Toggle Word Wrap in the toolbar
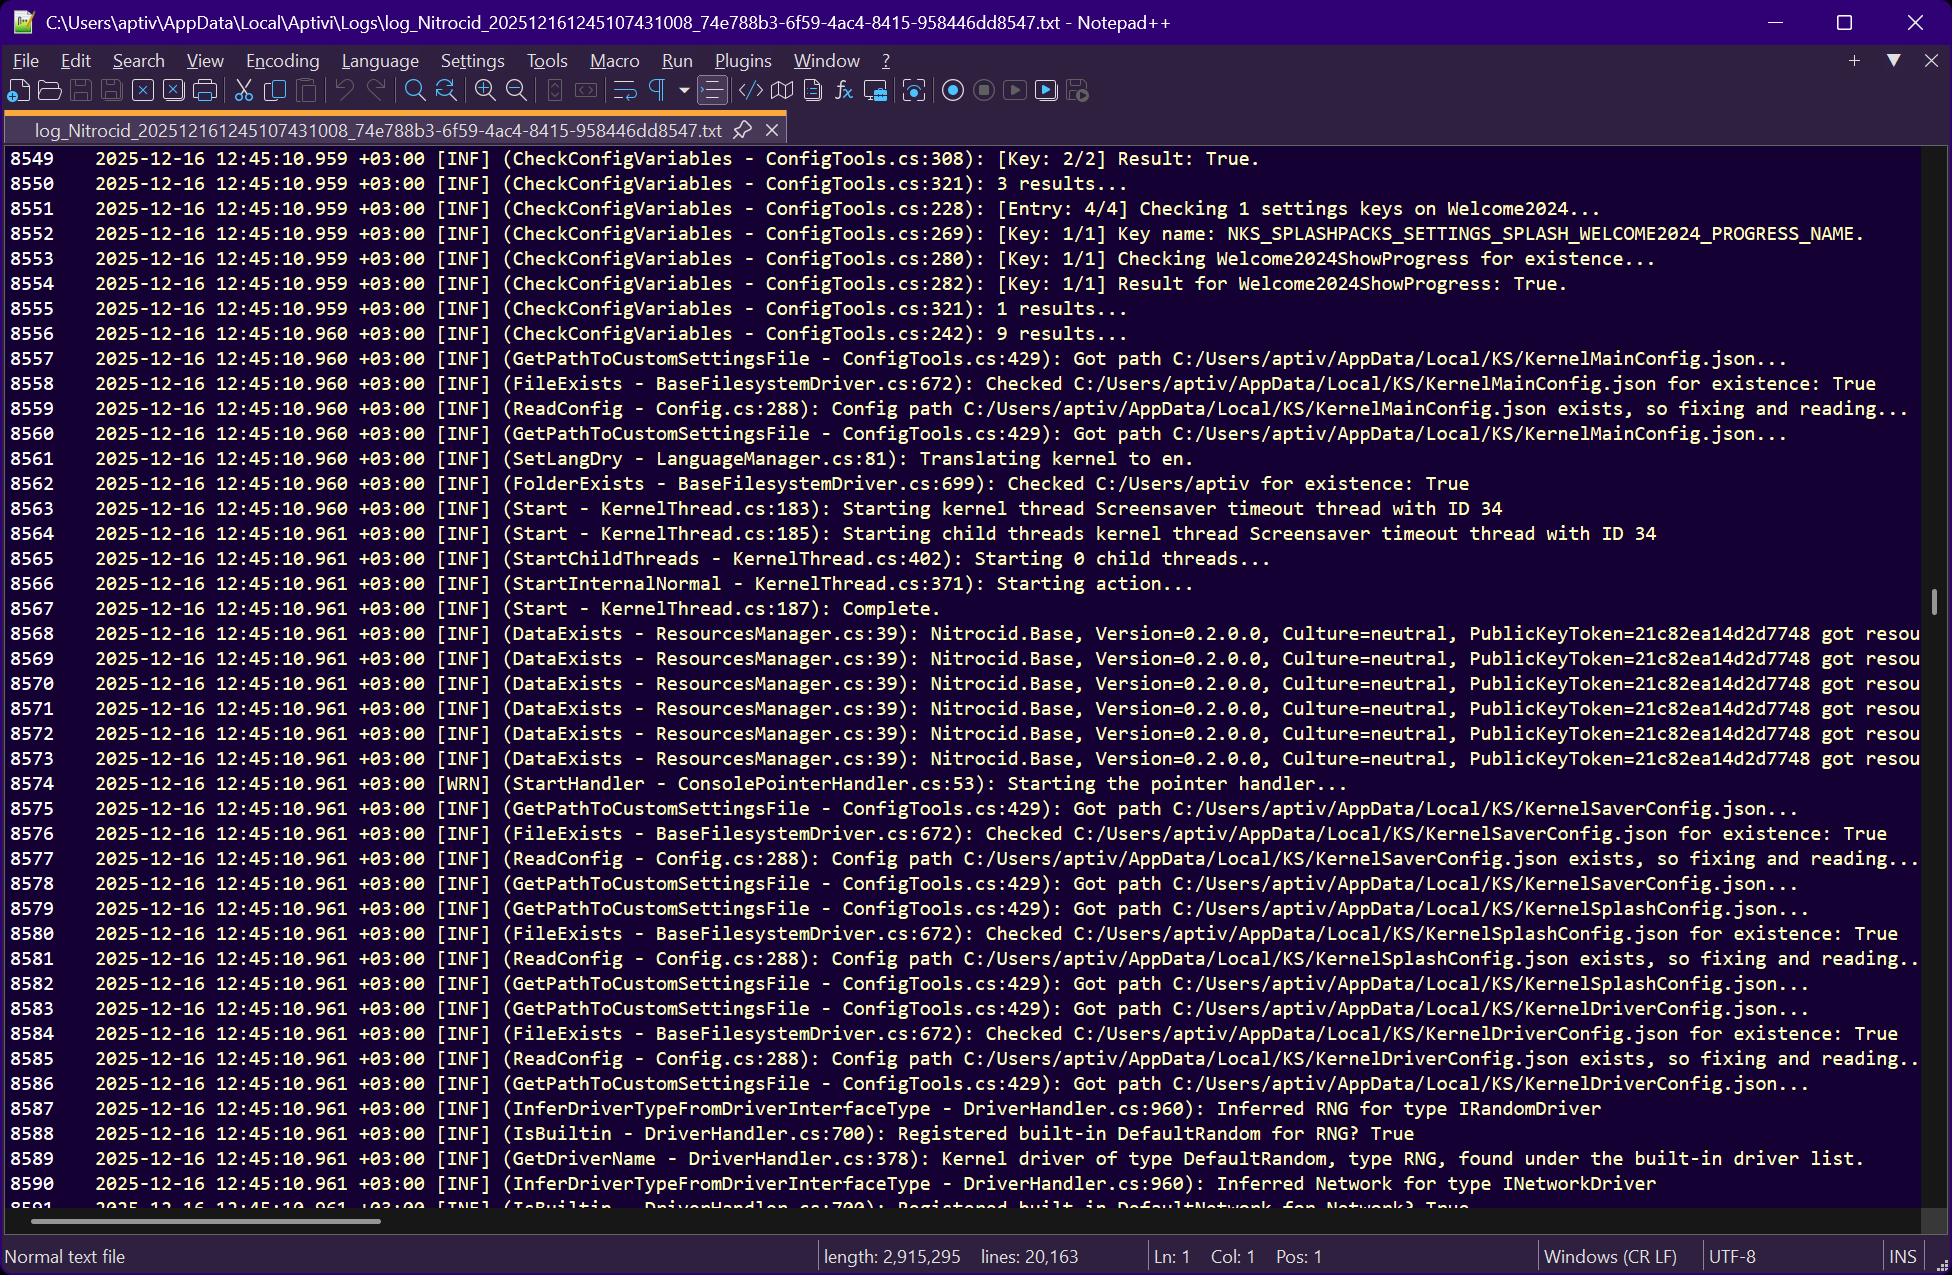The height and width of the screenshot is (1275, 1952). click(x=625, y=91)
